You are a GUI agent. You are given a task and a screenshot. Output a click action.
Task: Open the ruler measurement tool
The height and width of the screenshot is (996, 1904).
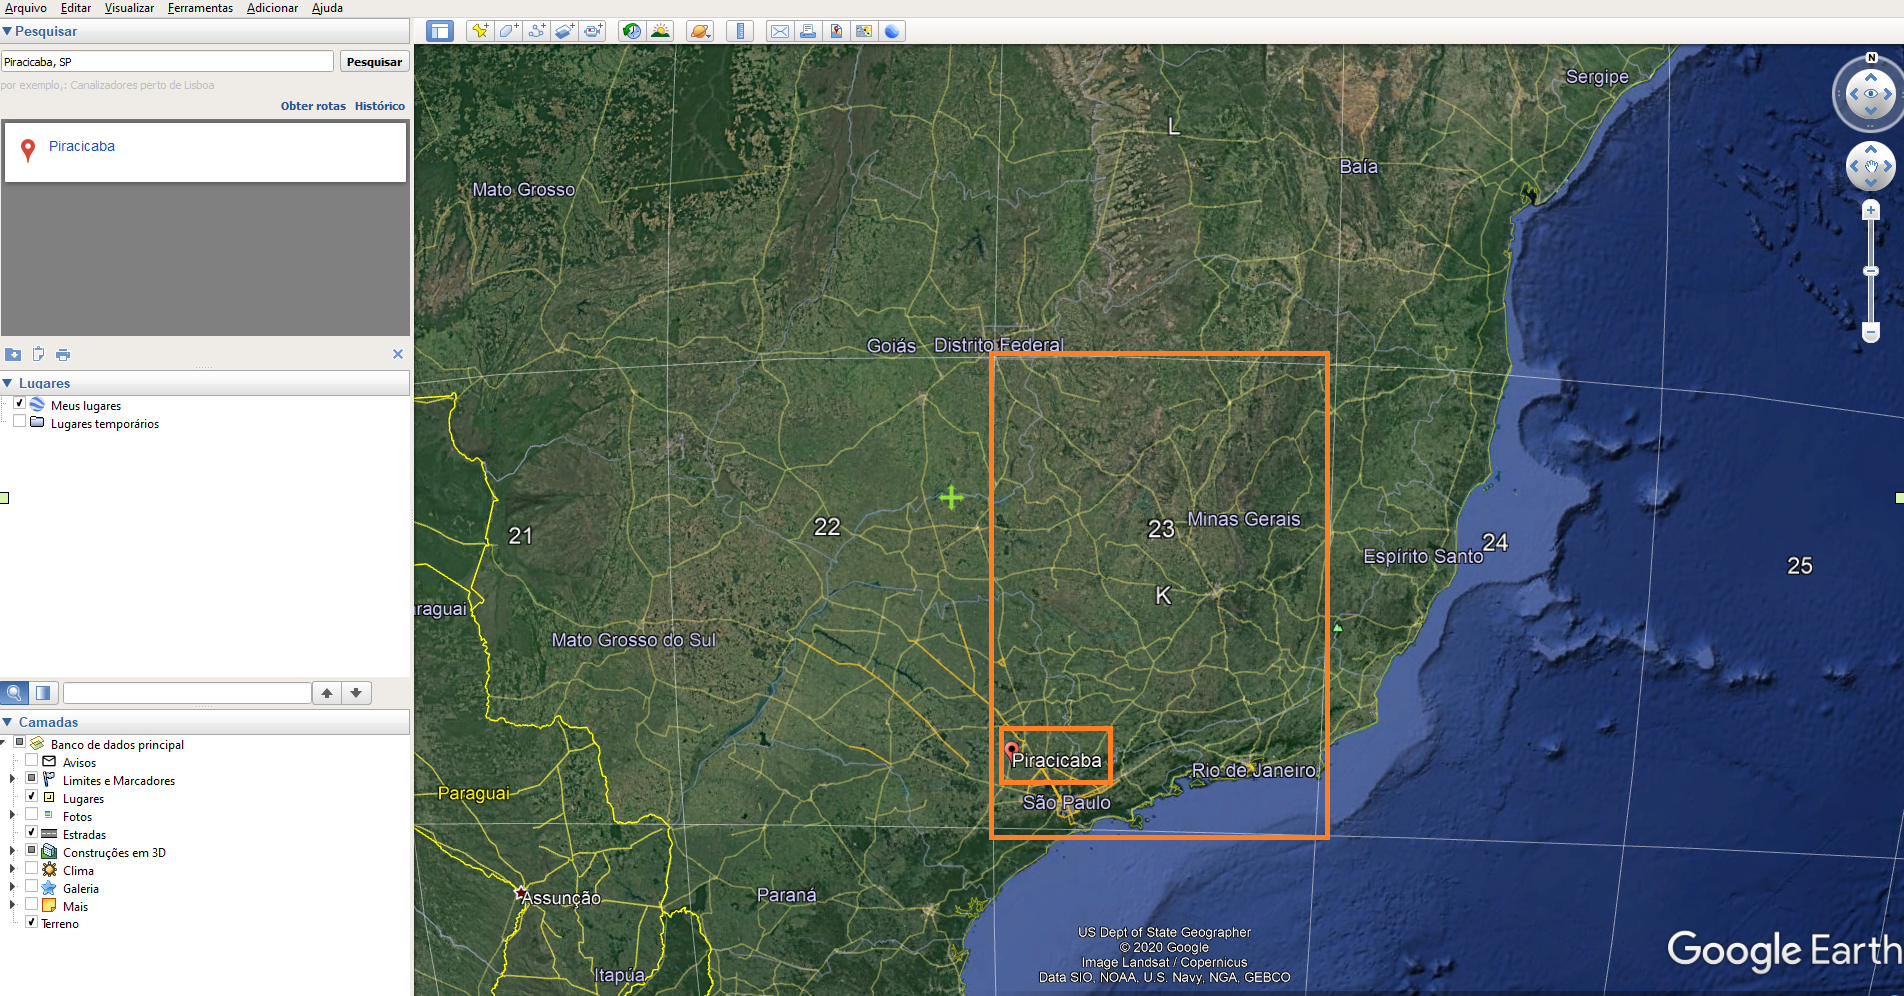[x=740, y=31]
